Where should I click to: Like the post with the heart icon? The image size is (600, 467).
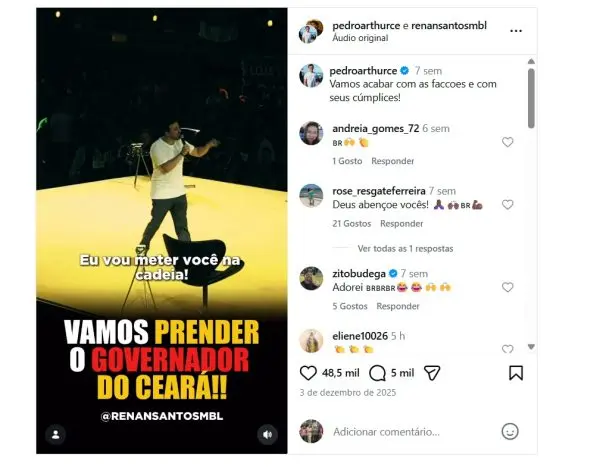pyautogui.click(x=308, y=373)
